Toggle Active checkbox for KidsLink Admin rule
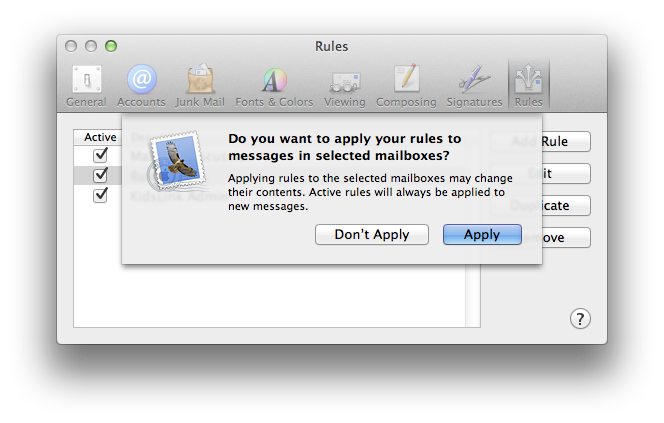The image size is (664, 423). (x=100, y=195)
